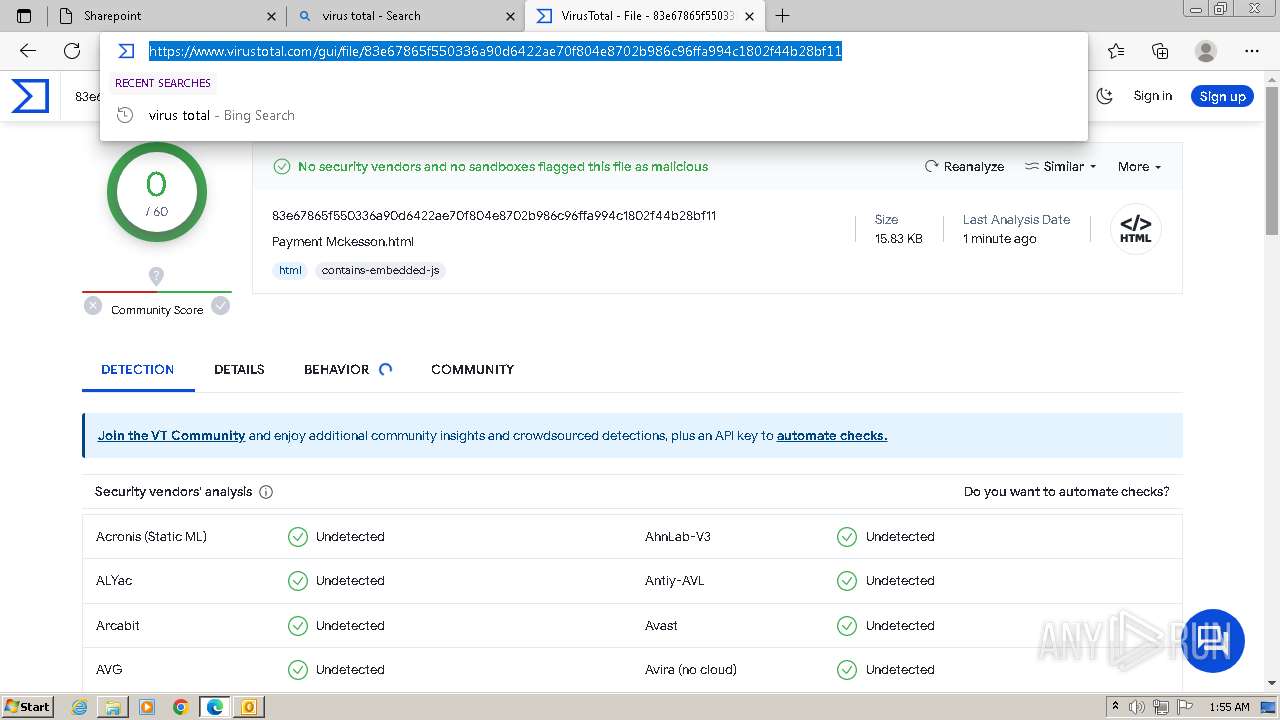Click the community score question mark icon

point(156,276)
